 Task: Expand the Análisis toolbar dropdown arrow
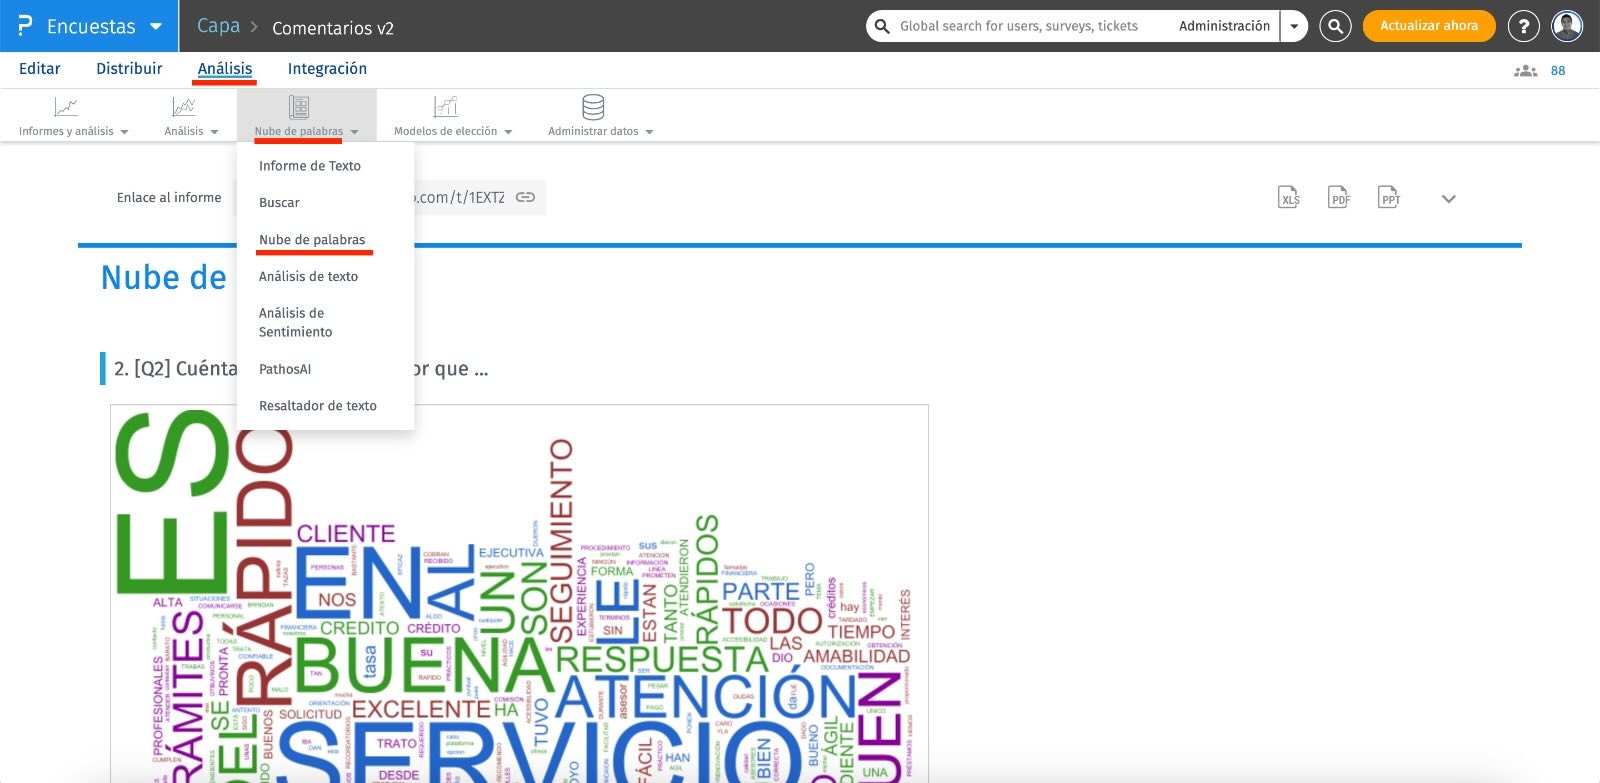[214, 132]
